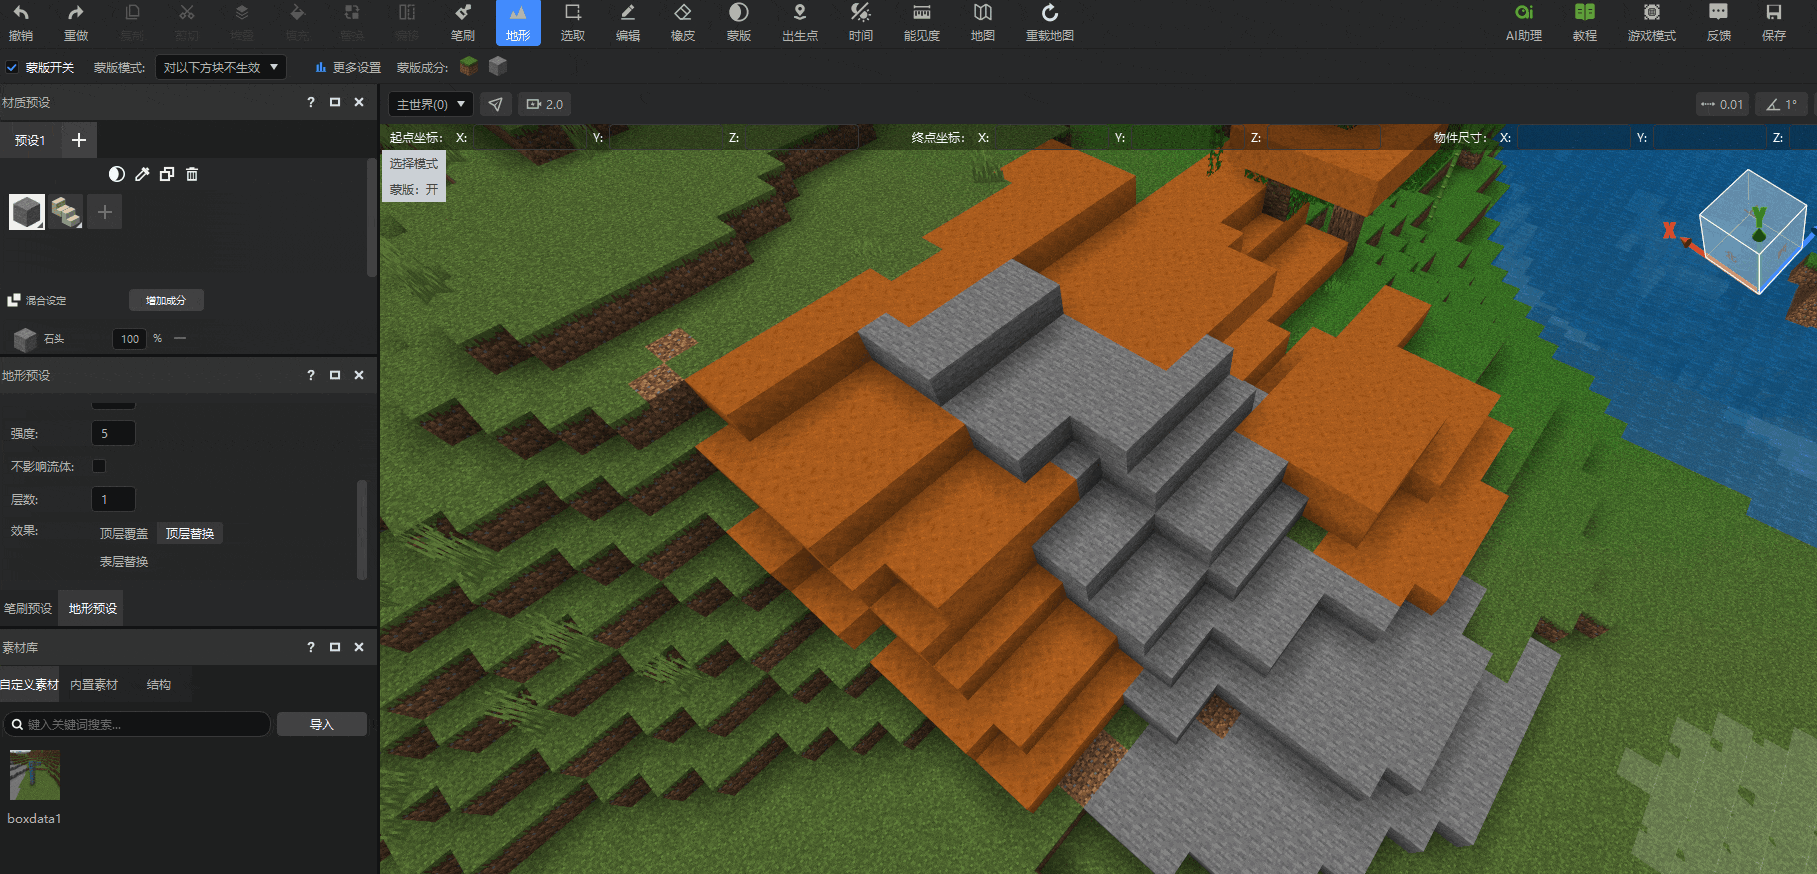Click the trash delete icon in material preset

(192, 174)
